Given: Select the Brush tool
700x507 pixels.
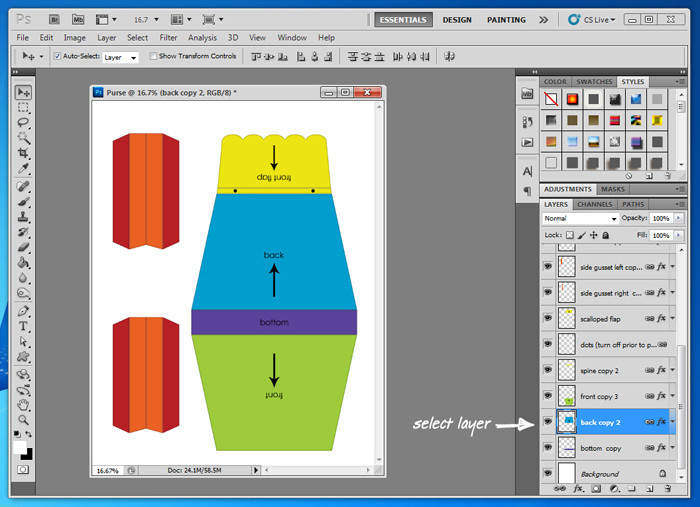Looking at the screenshot, I should pyautogui.click(x=23, y=201).
